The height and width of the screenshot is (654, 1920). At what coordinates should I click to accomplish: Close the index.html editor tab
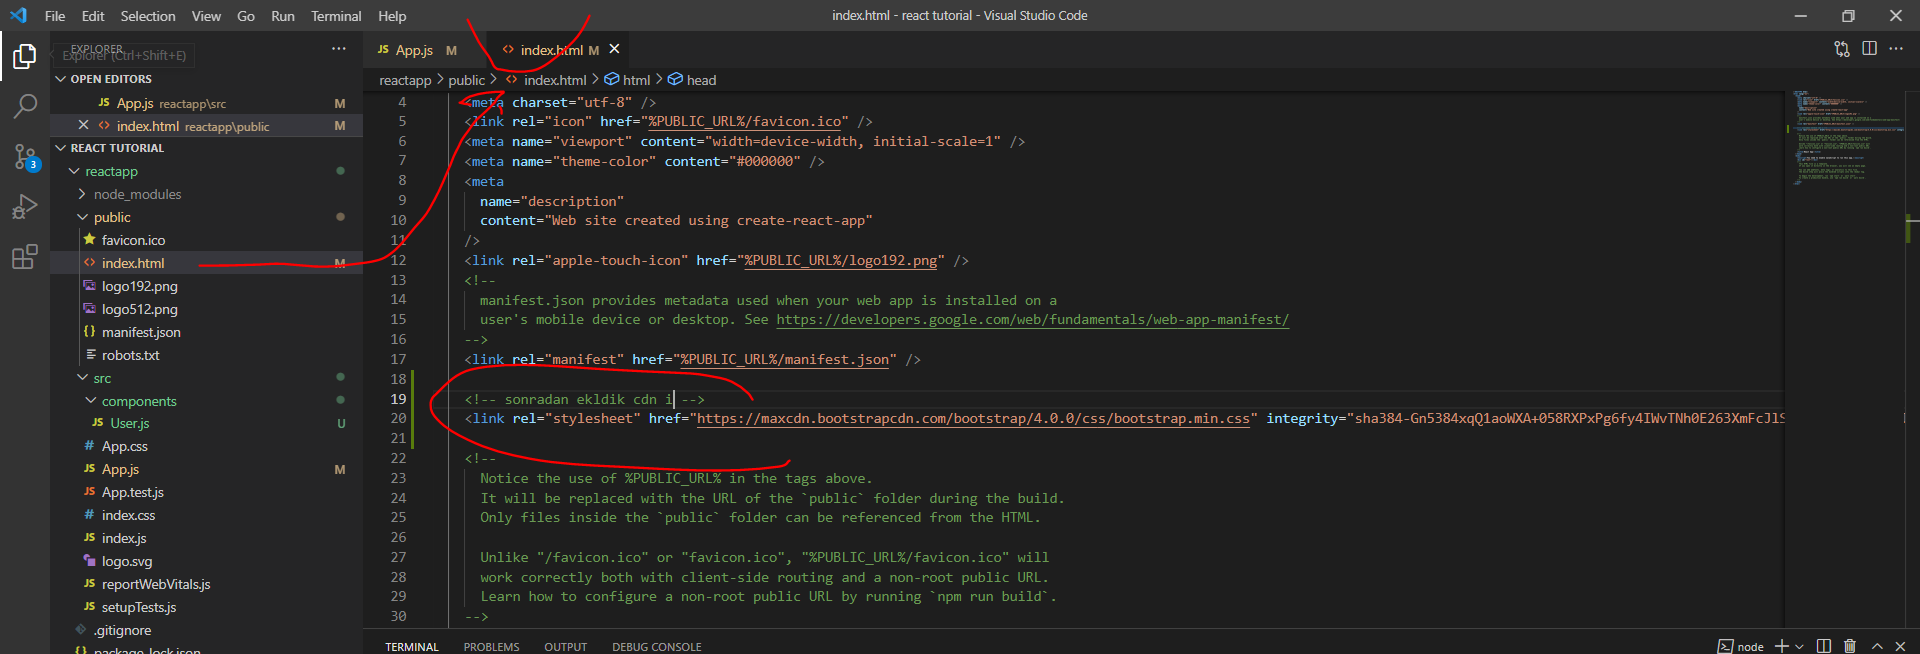pos(614,49)
